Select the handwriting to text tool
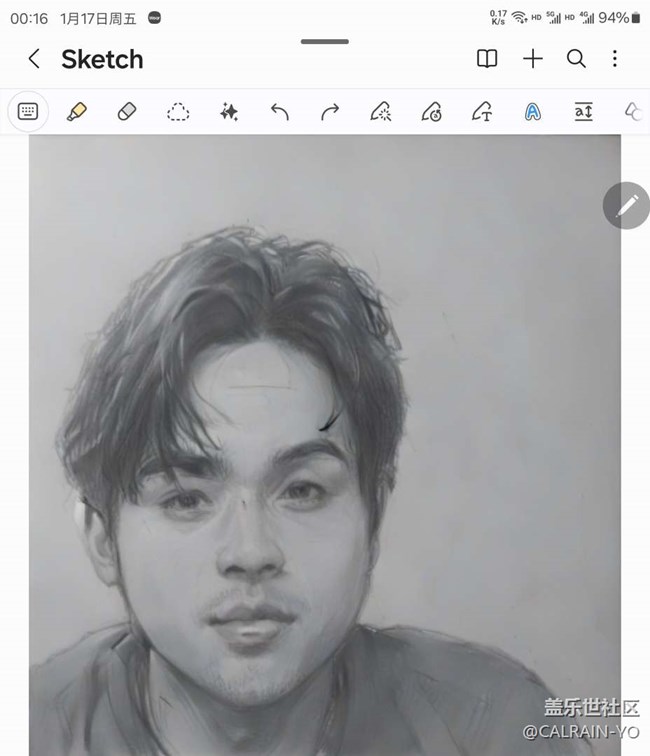This screenshot has height=756, width=650. pos(482,112)
